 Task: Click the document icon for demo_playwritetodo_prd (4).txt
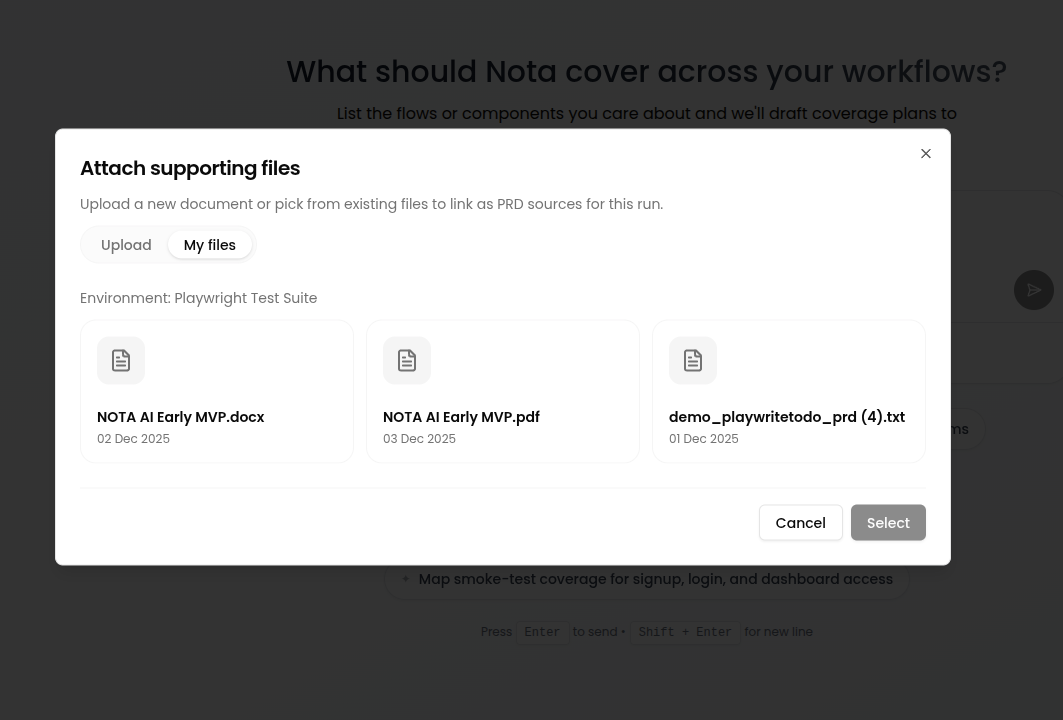(x=693, y=361)
